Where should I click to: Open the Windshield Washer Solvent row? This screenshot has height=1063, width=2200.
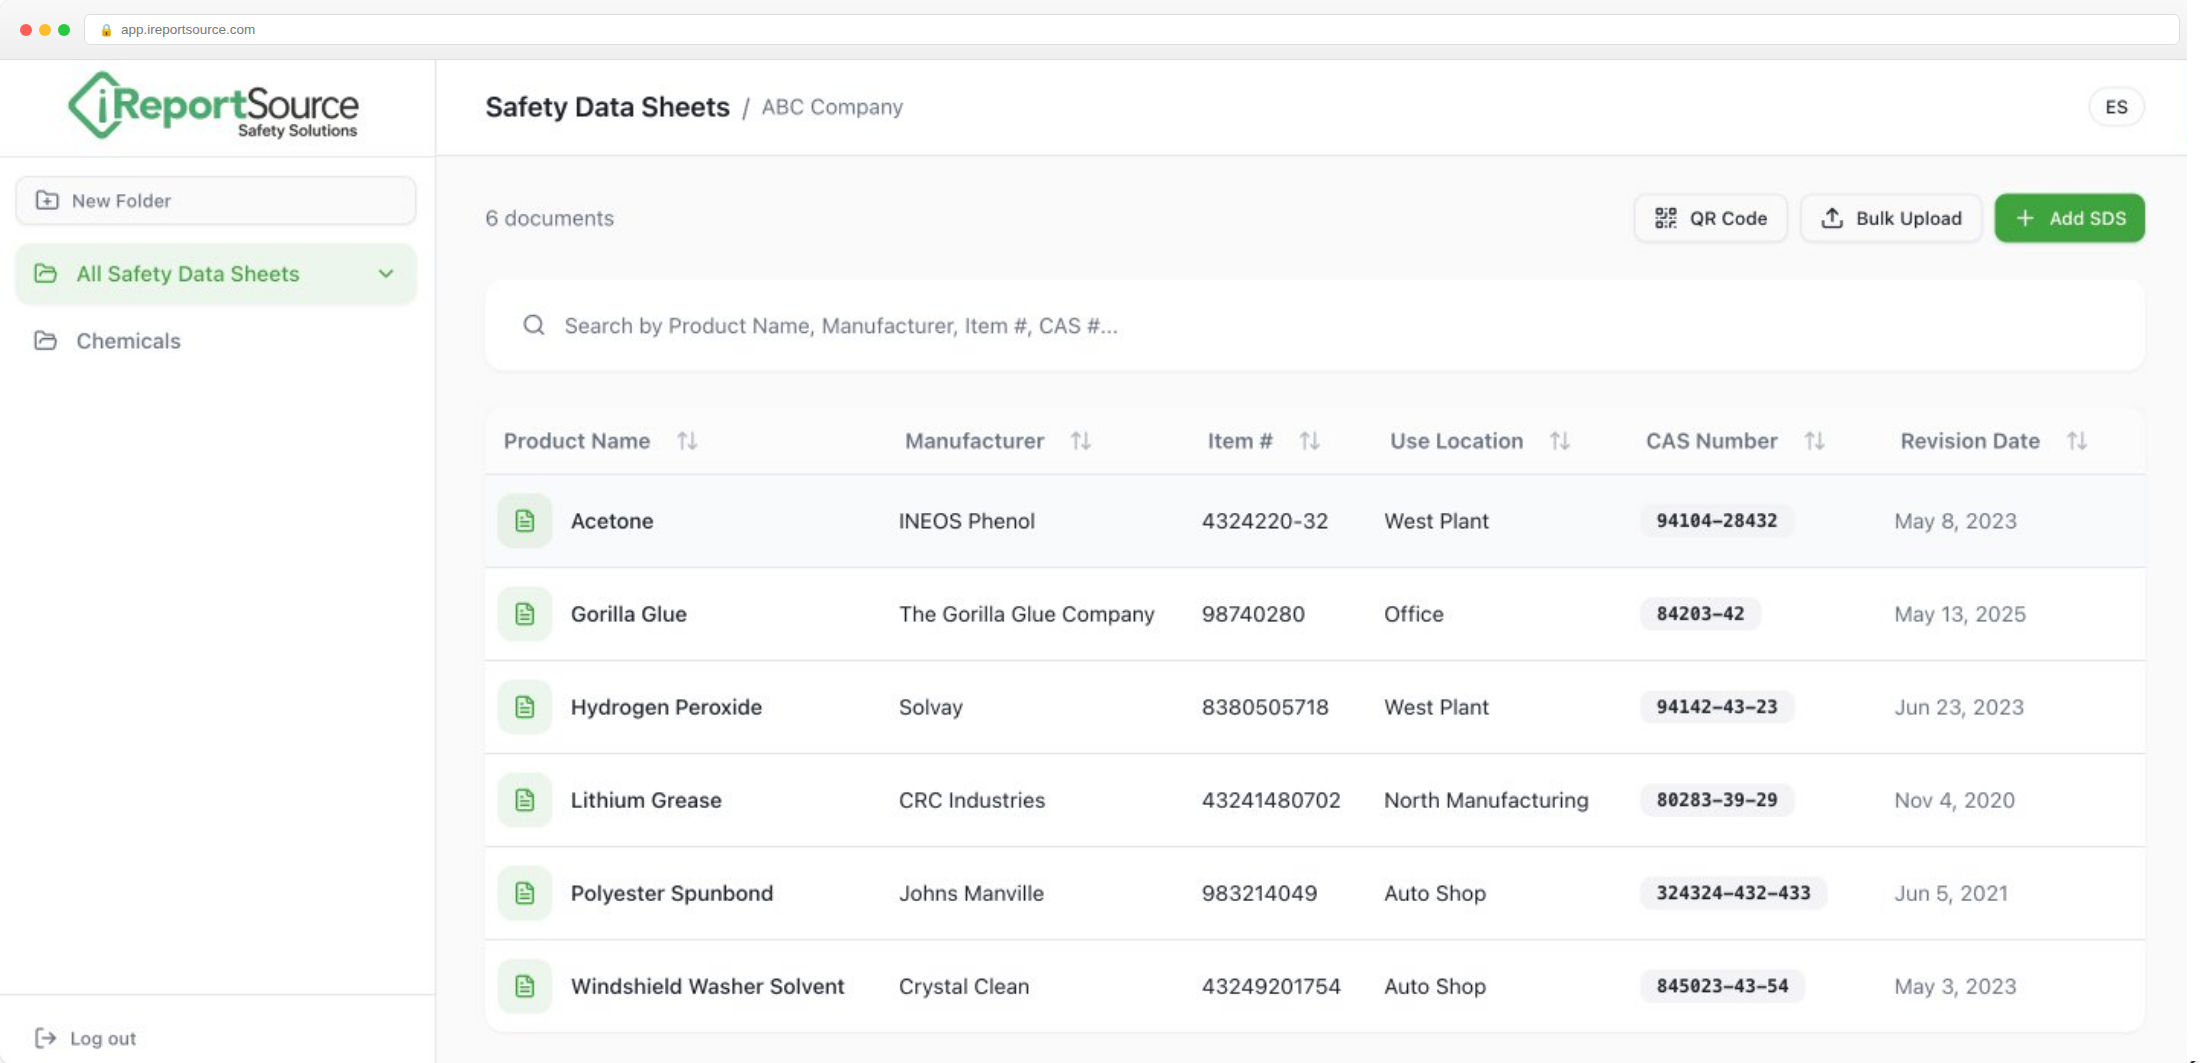1315,985
